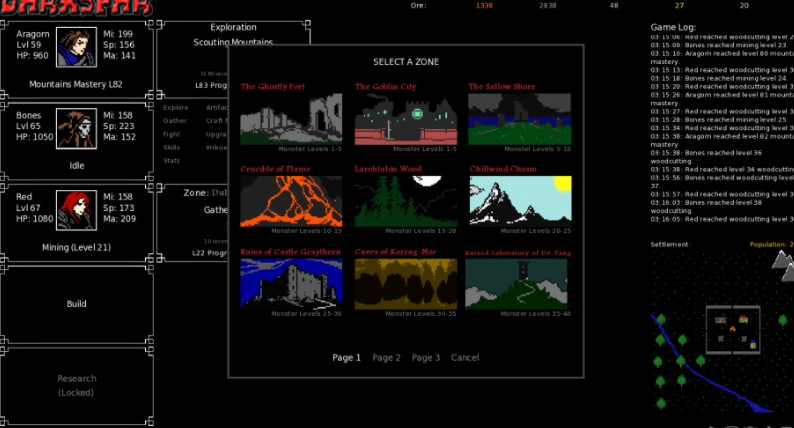
Task: Pick the Crucible of Flame zone image
Action: click(x=291, y=201)
